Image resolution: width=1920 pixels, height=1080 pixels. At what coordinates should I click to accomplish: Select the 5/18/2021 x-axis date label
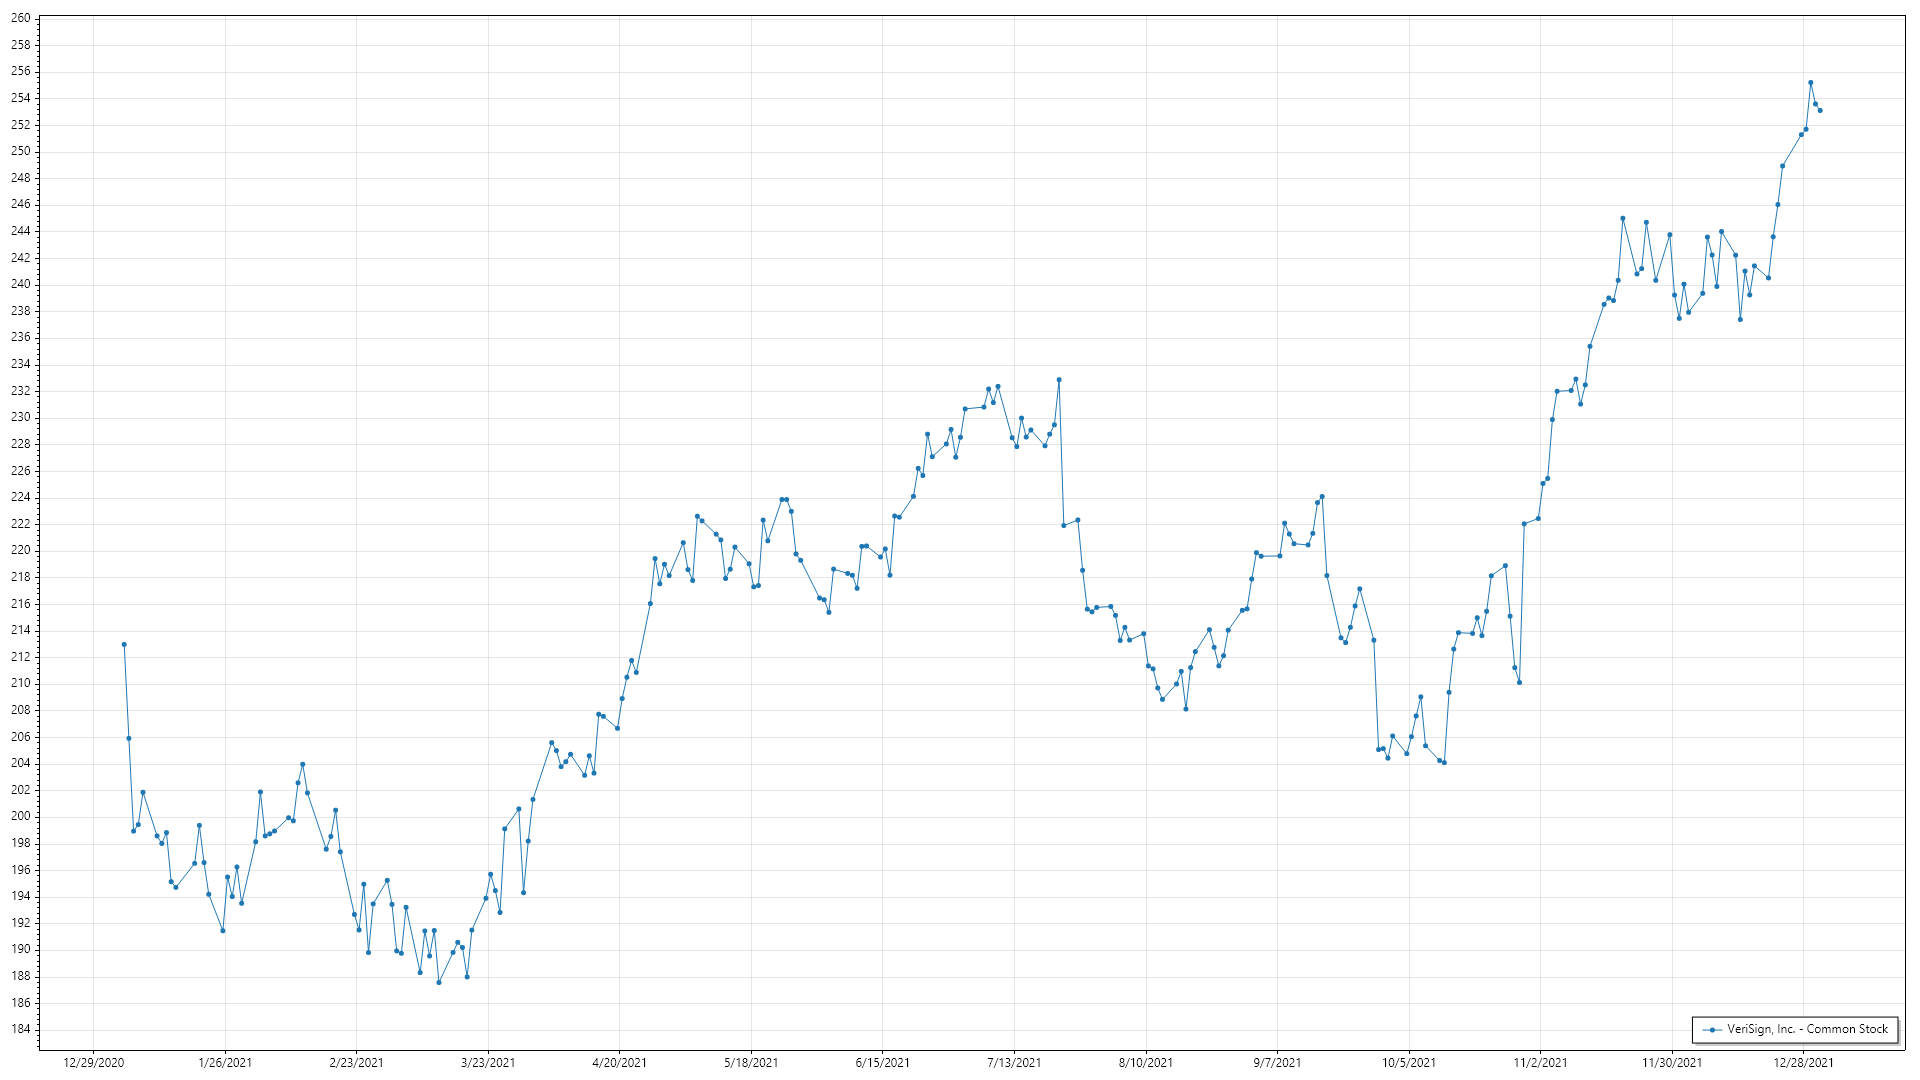pyautogui.click(x=751, y=1063)
